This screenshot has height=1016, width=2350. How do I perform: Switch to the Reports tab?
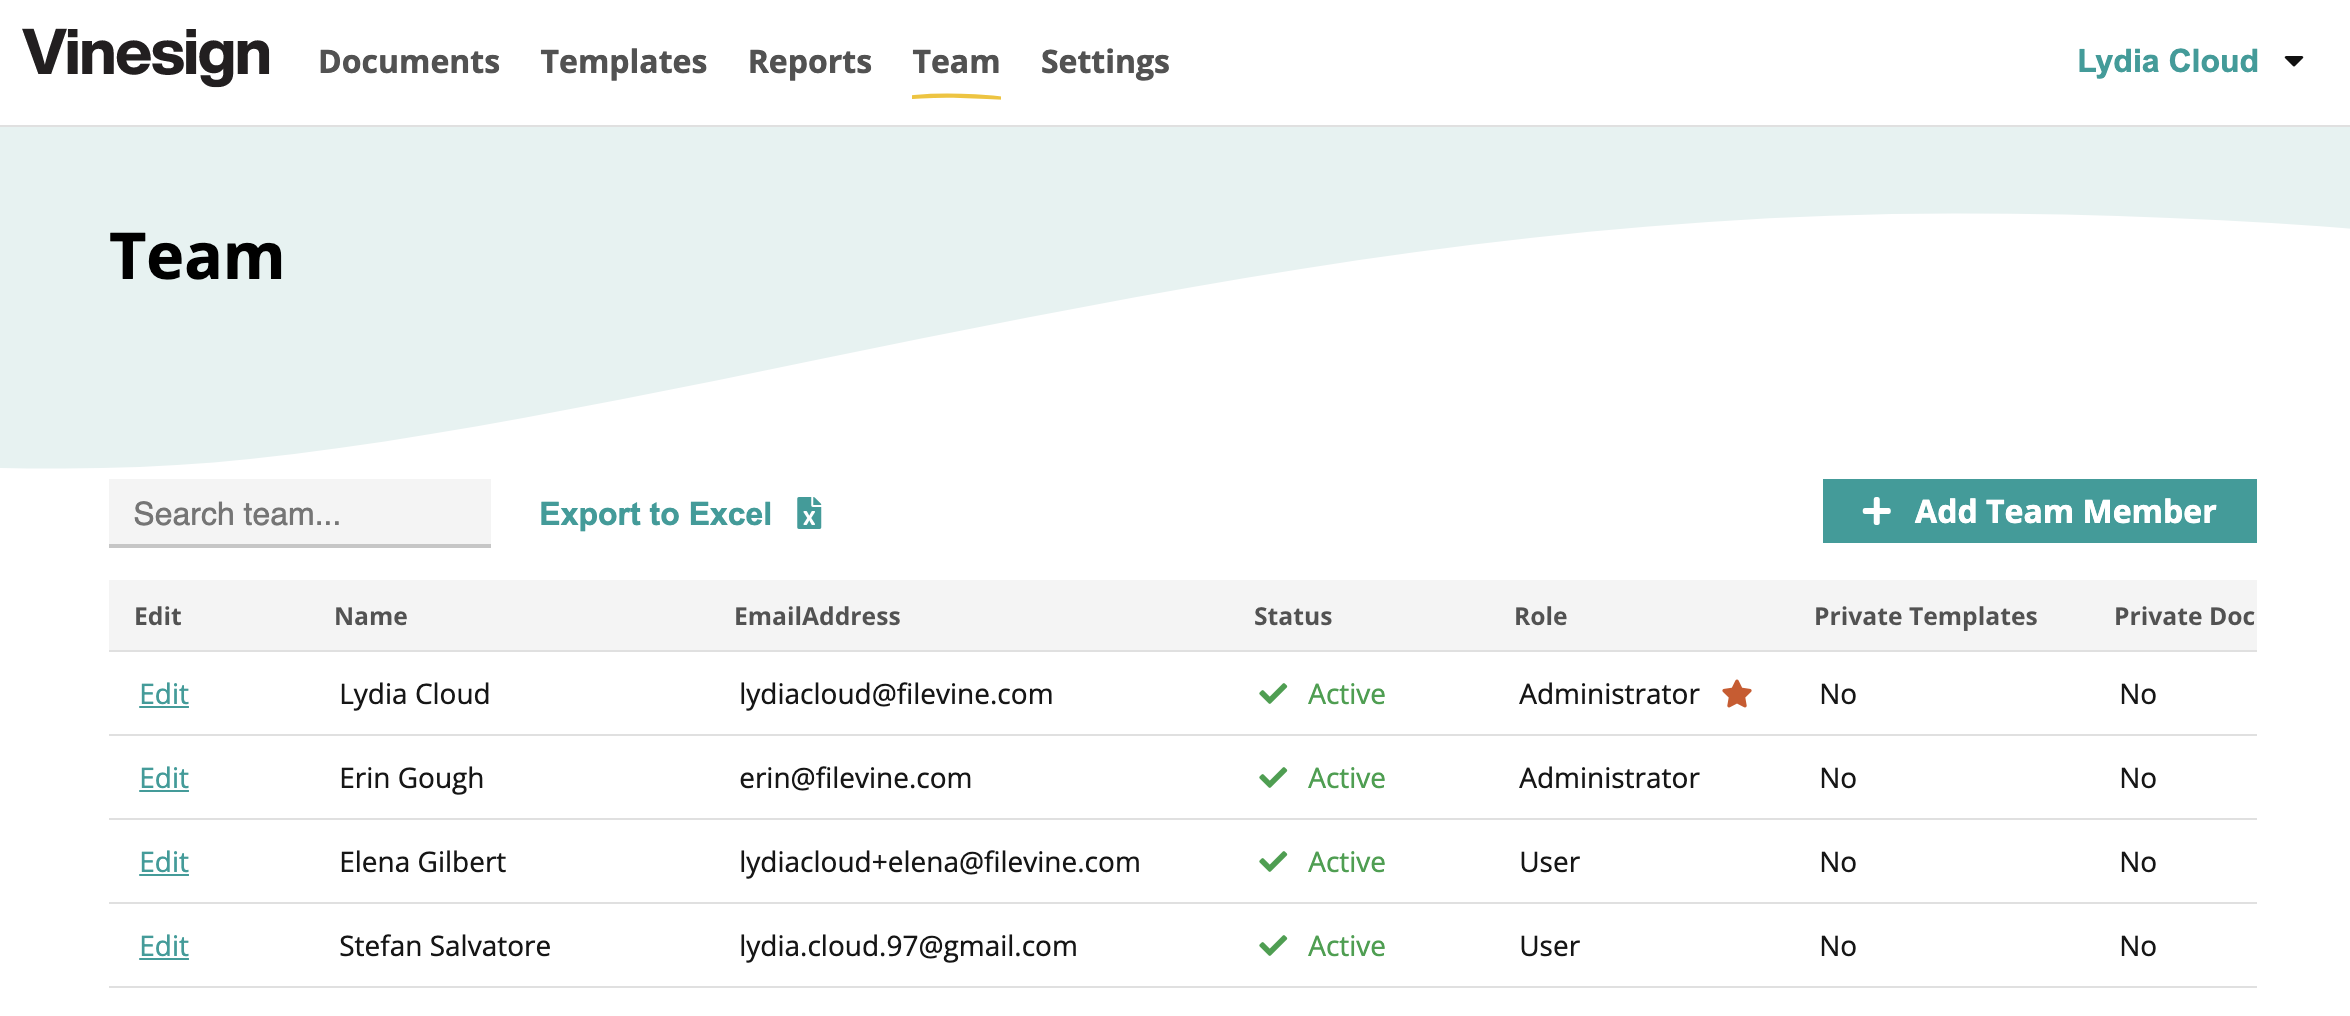[810, 62]
